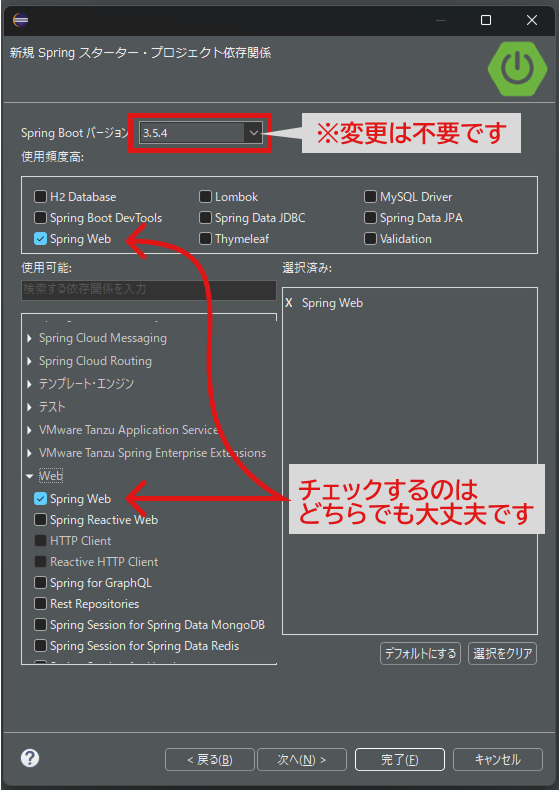Enable the Rest Repositories checkbox
Image resolution: width=559 pixels, height=790 pixels.
point(40,604)
